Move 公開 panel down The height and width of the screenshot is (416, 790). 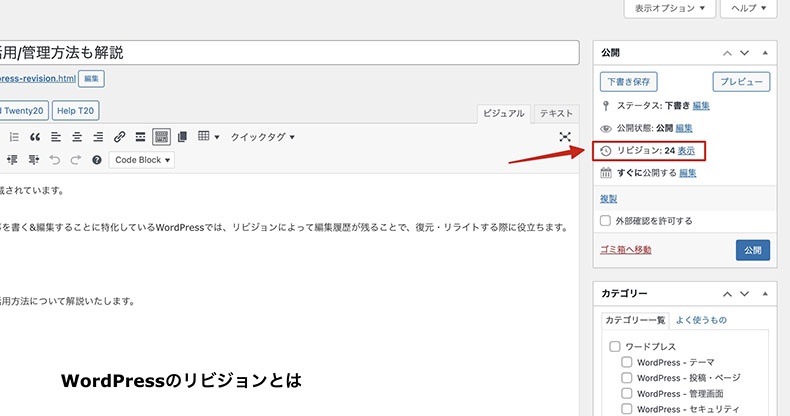point(744,53)
